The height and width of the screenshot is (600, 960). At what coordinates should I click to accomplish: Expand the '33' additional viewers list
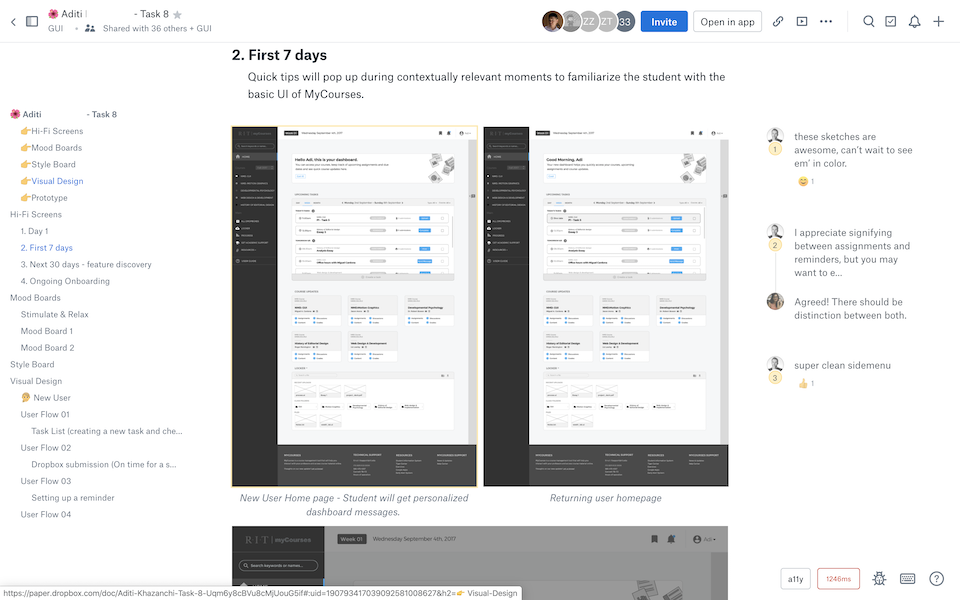point(625,22)
